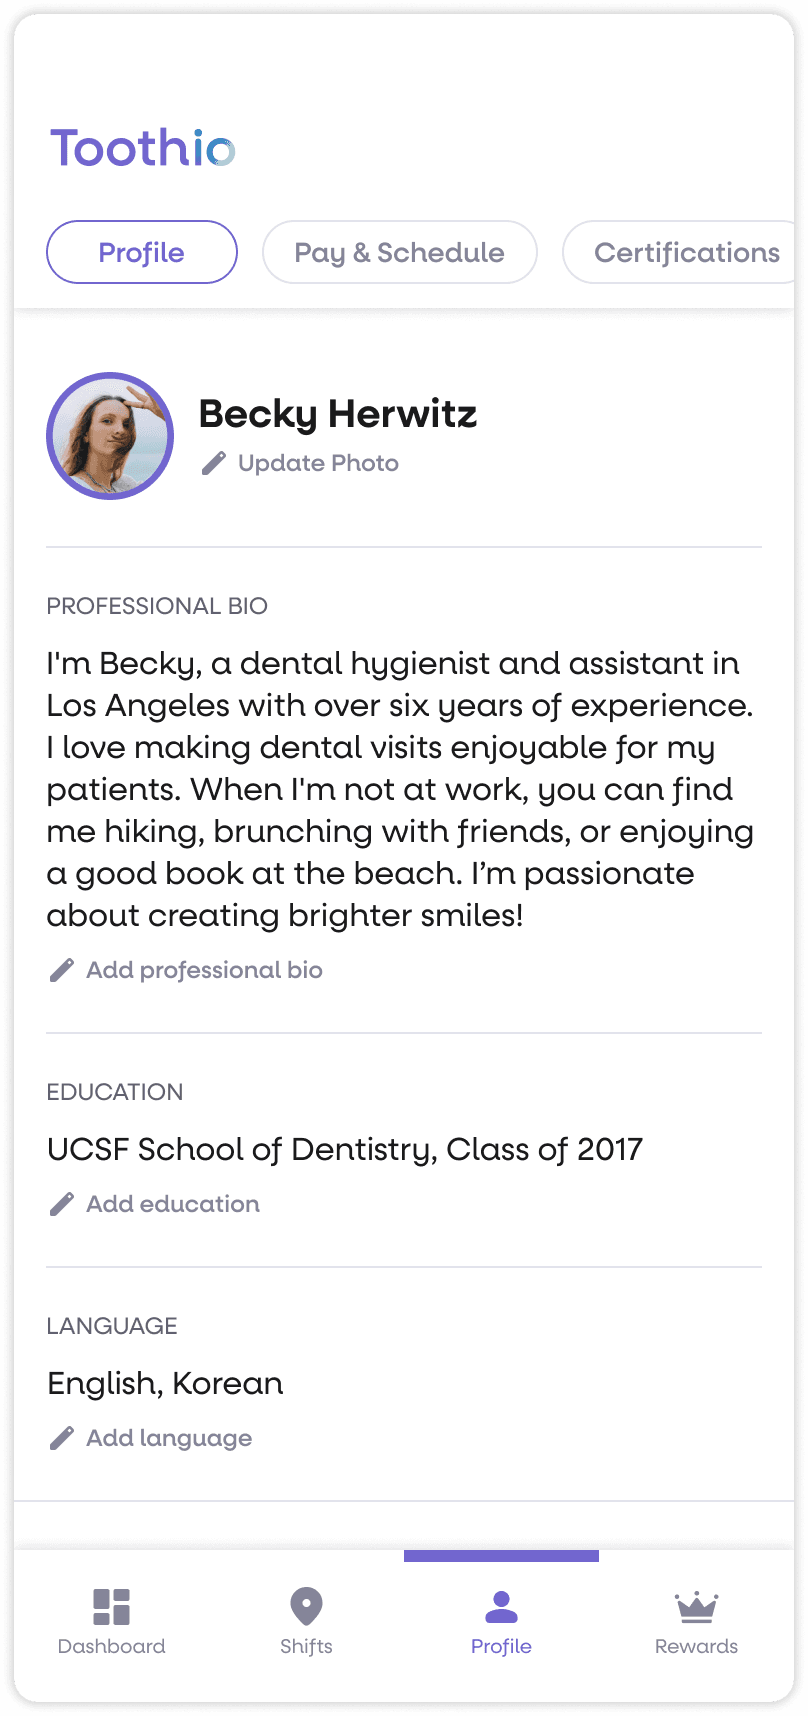Click the Becky Herwitz name heading
This screenshot has width=808, height=1716.
point(338,414)
